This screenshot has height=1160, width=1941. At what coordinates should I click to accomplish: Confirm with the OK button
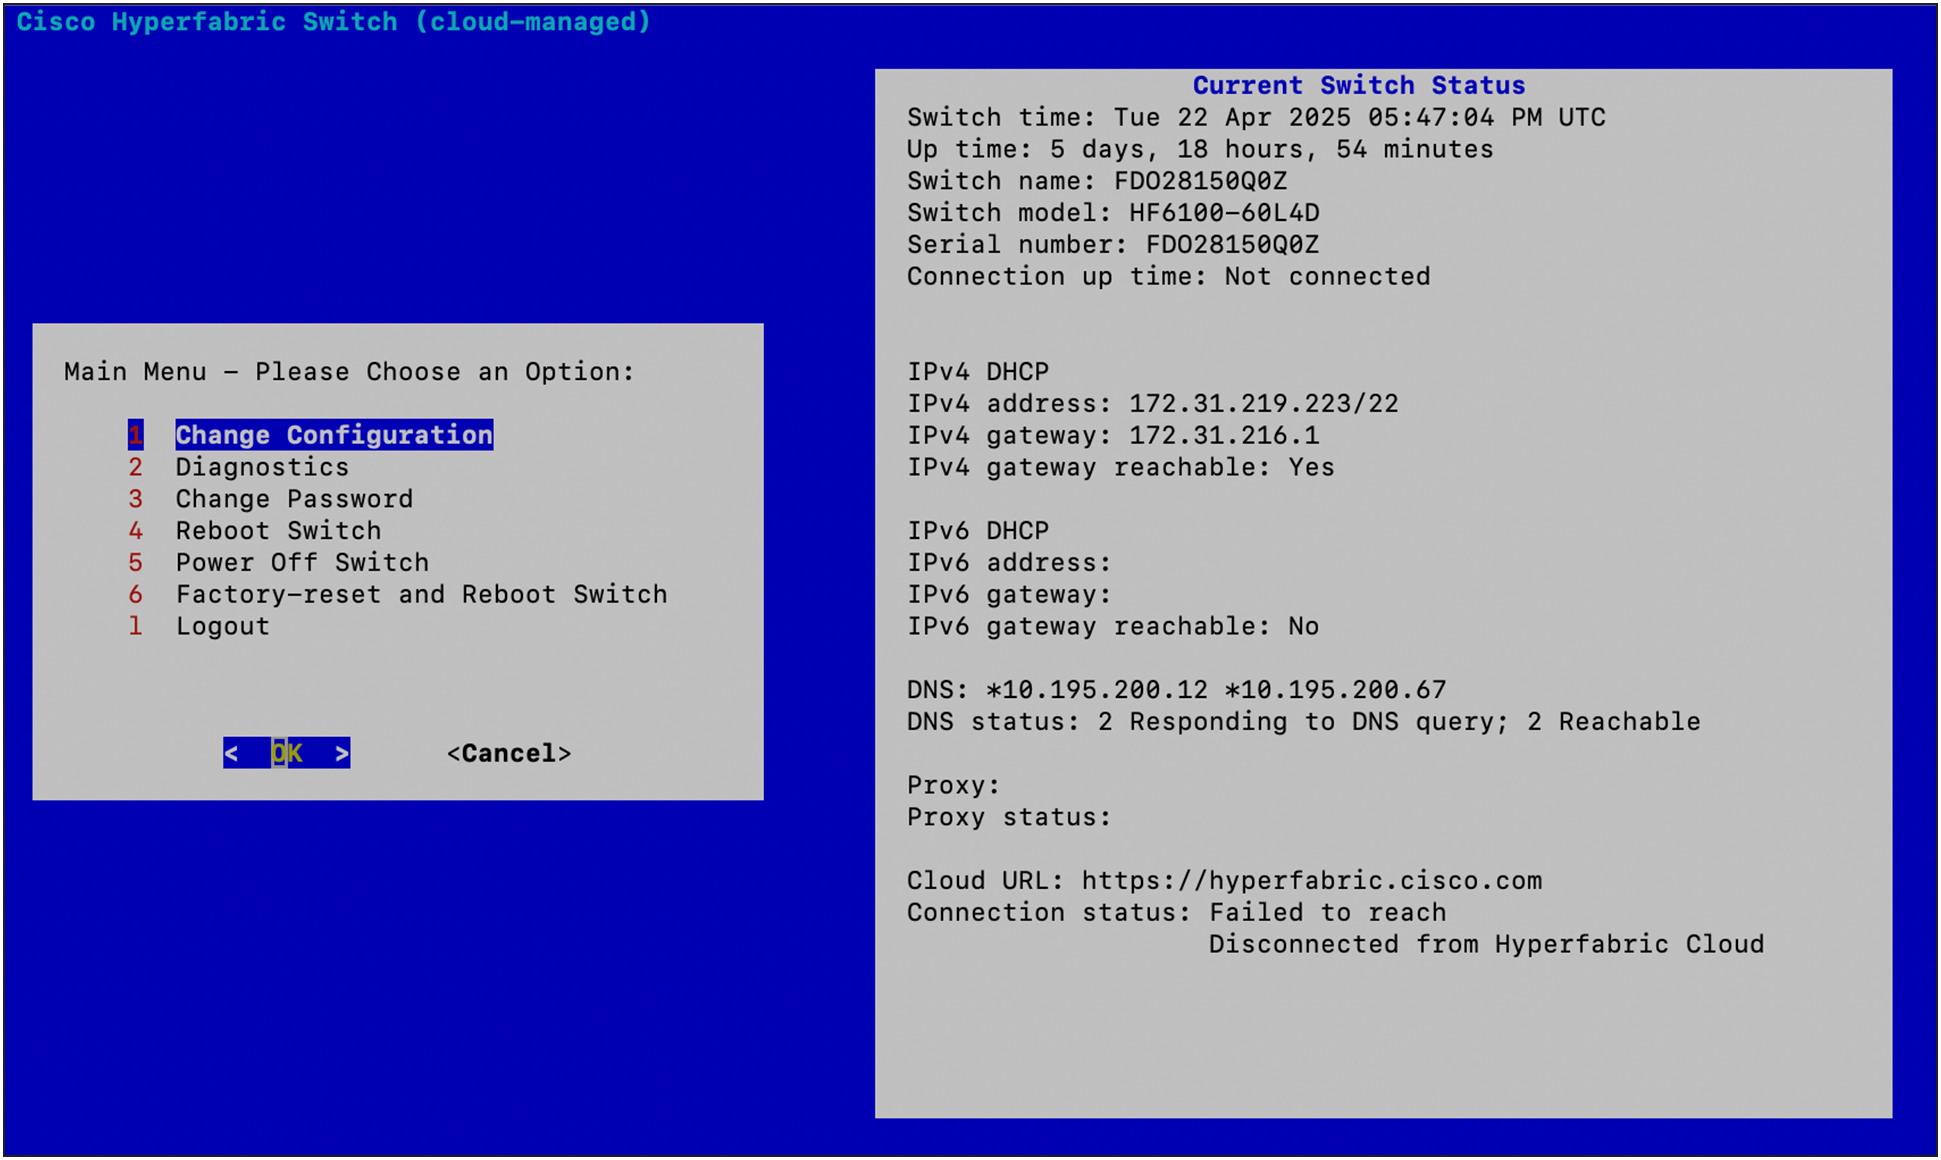(x=286, y=753)
